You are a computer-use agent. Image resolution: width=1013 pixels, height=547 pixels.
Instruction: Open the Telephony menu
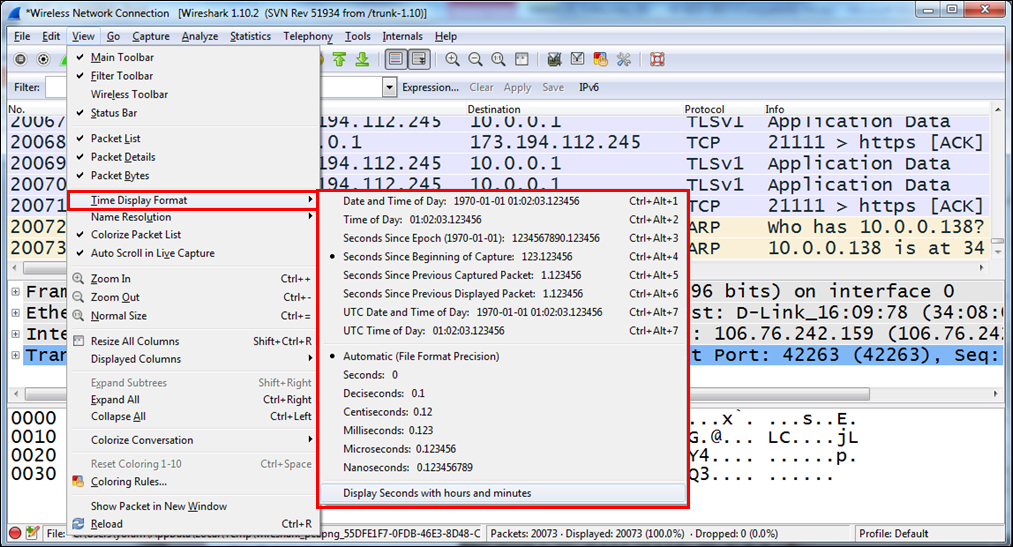pyautogui.click(x=308, y=36)
